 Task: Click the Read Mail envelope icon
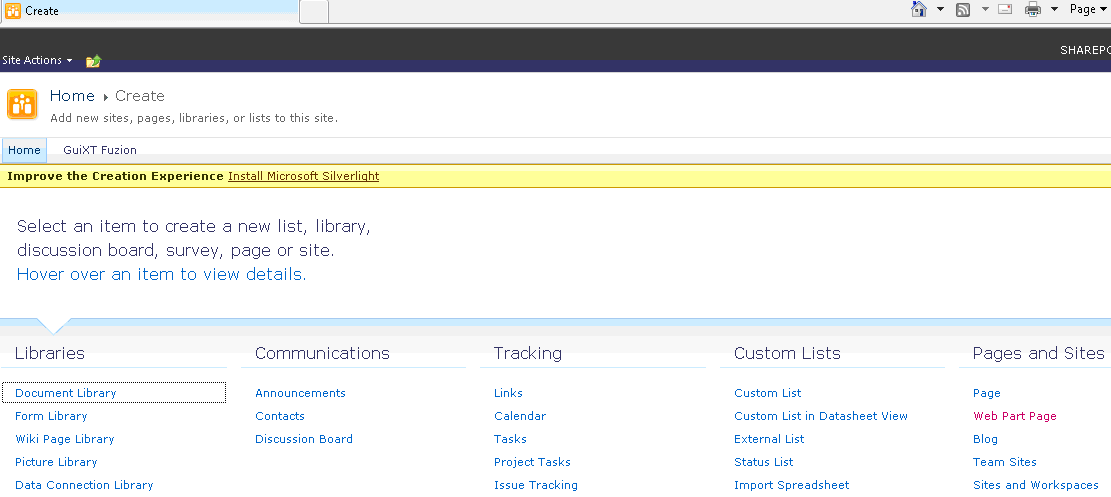tap(1005, 9)
